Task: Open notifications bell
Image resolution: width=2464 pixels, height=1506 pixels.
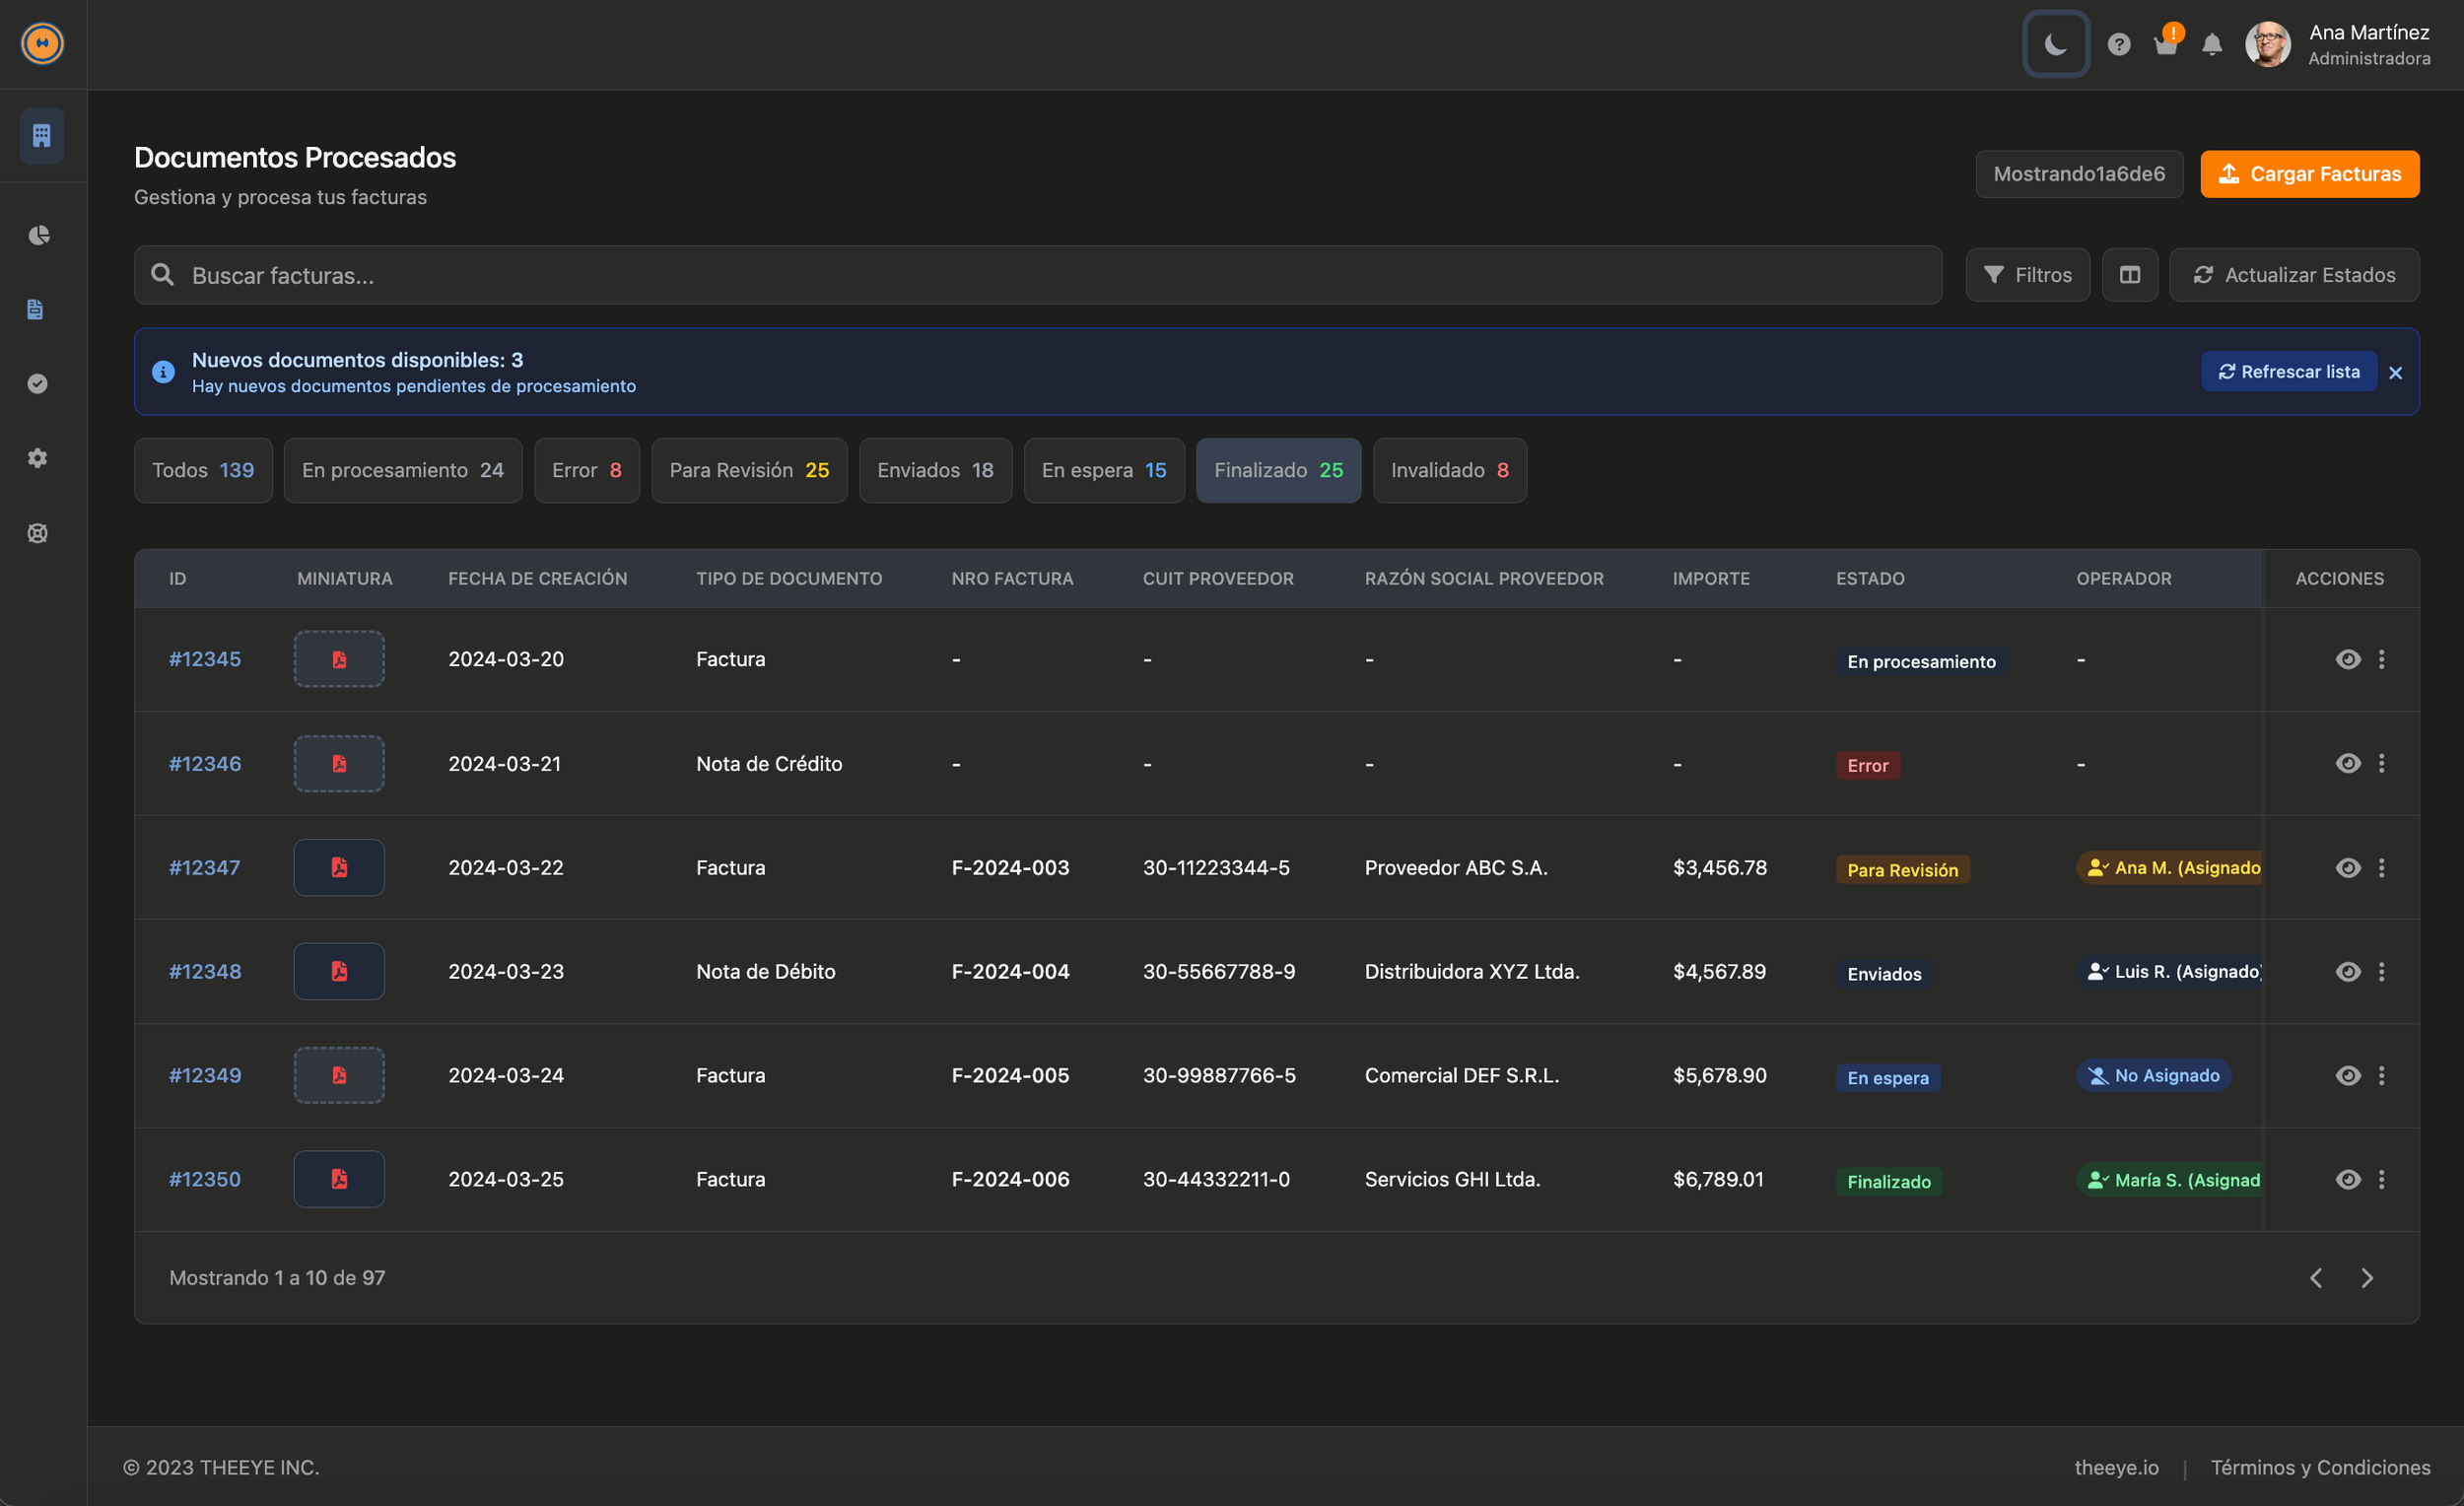Action: click(x=2211, y=45)
